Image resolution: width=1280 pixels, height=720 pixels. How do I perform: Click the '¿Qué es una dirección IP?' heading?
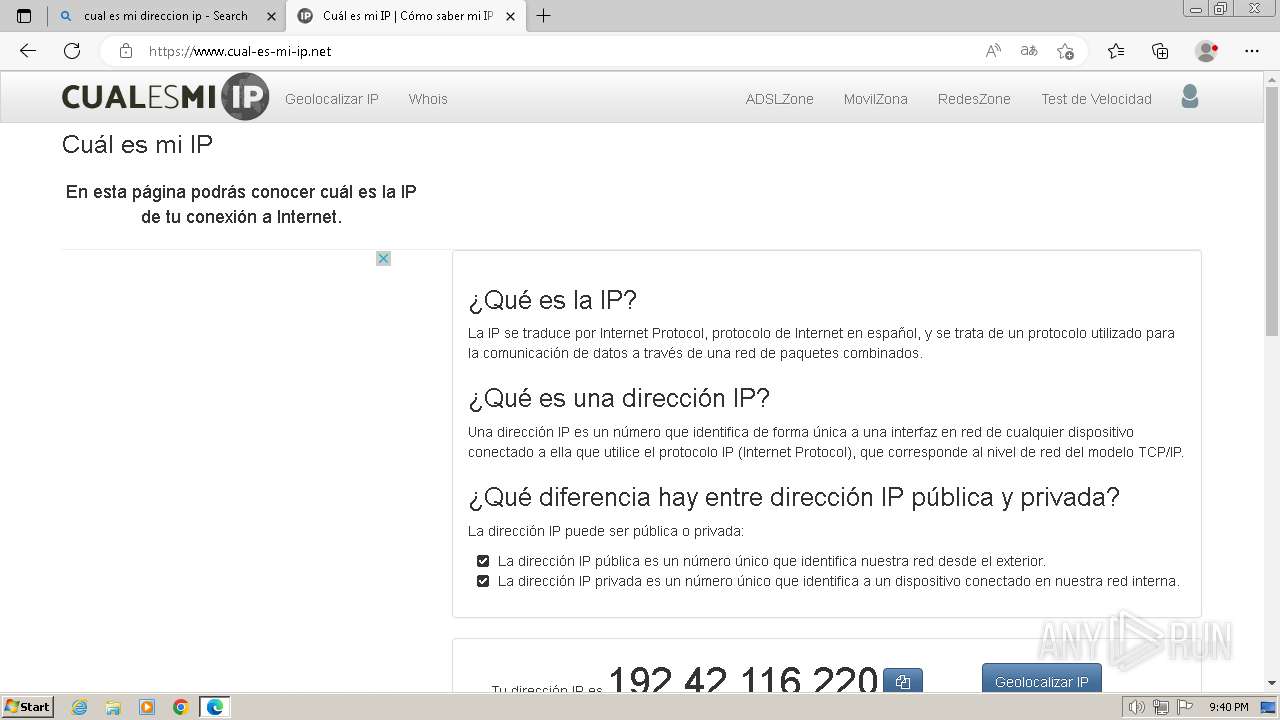619,398
